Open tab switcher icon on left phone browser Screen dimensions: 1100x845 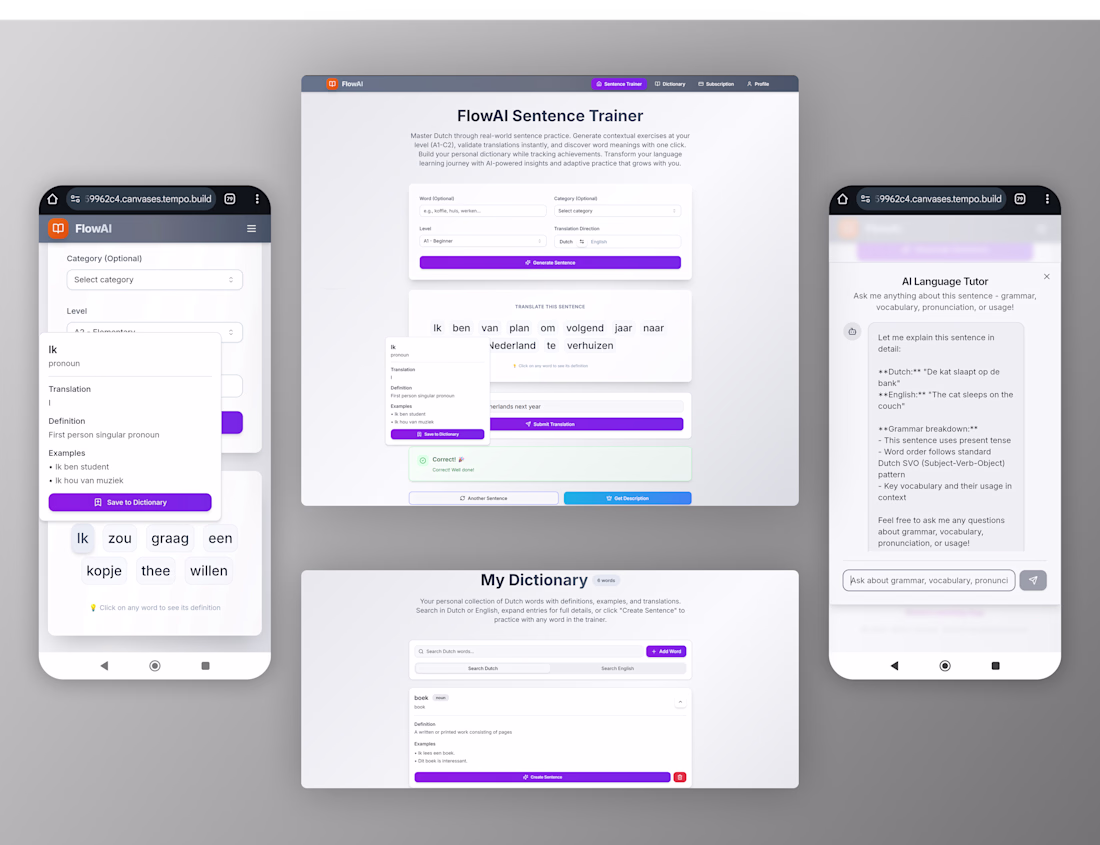(x=229, y=199)
